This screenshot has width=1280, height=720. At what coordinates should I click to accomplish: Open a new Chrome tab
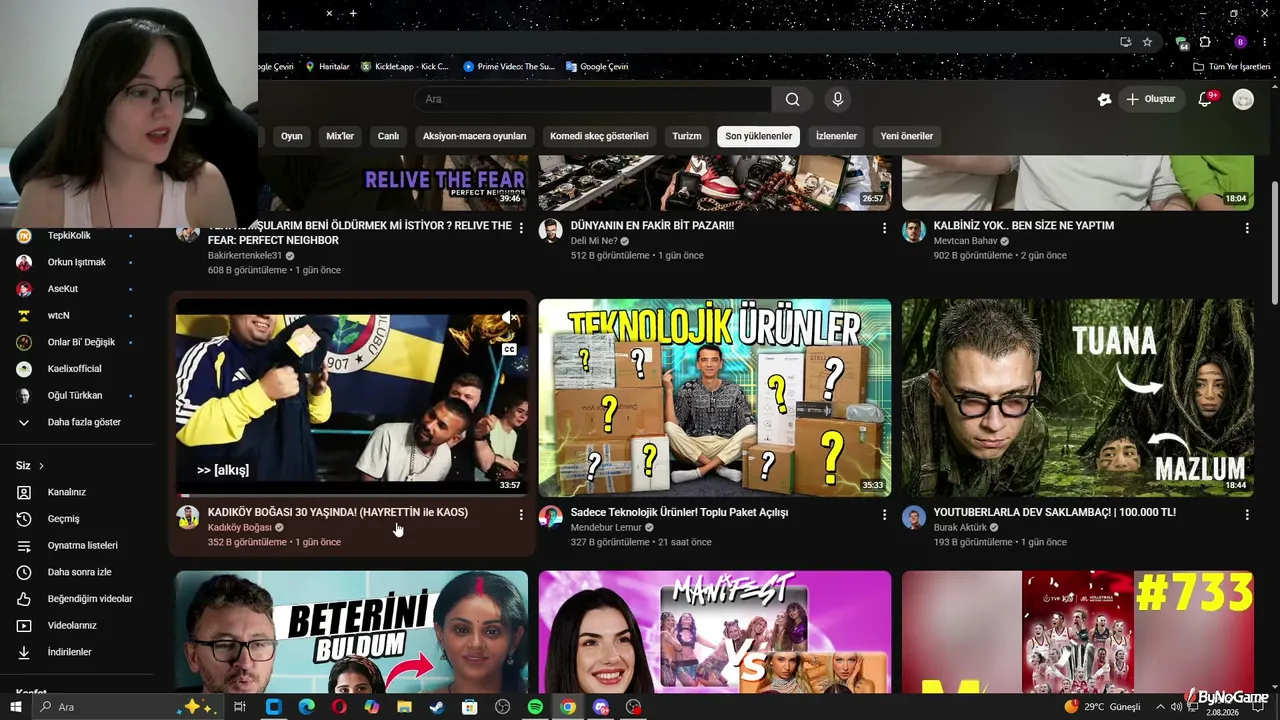point(353,13)
